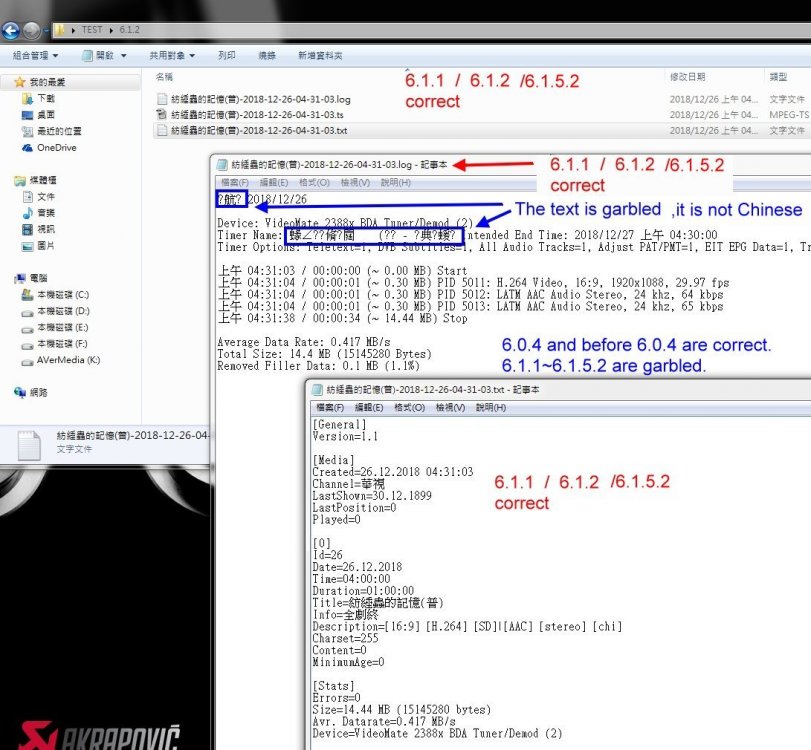Click the icon of the .ts video file
The width and height of the screenshot is (811, 750).
(x=162, y=114)
